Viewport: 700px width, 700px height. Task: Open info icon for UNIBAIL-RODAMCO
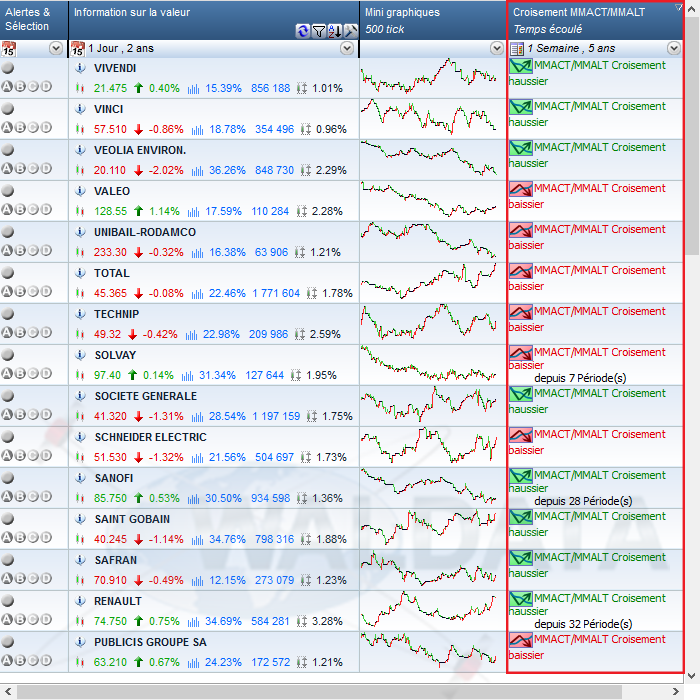[x=80, y=232]
